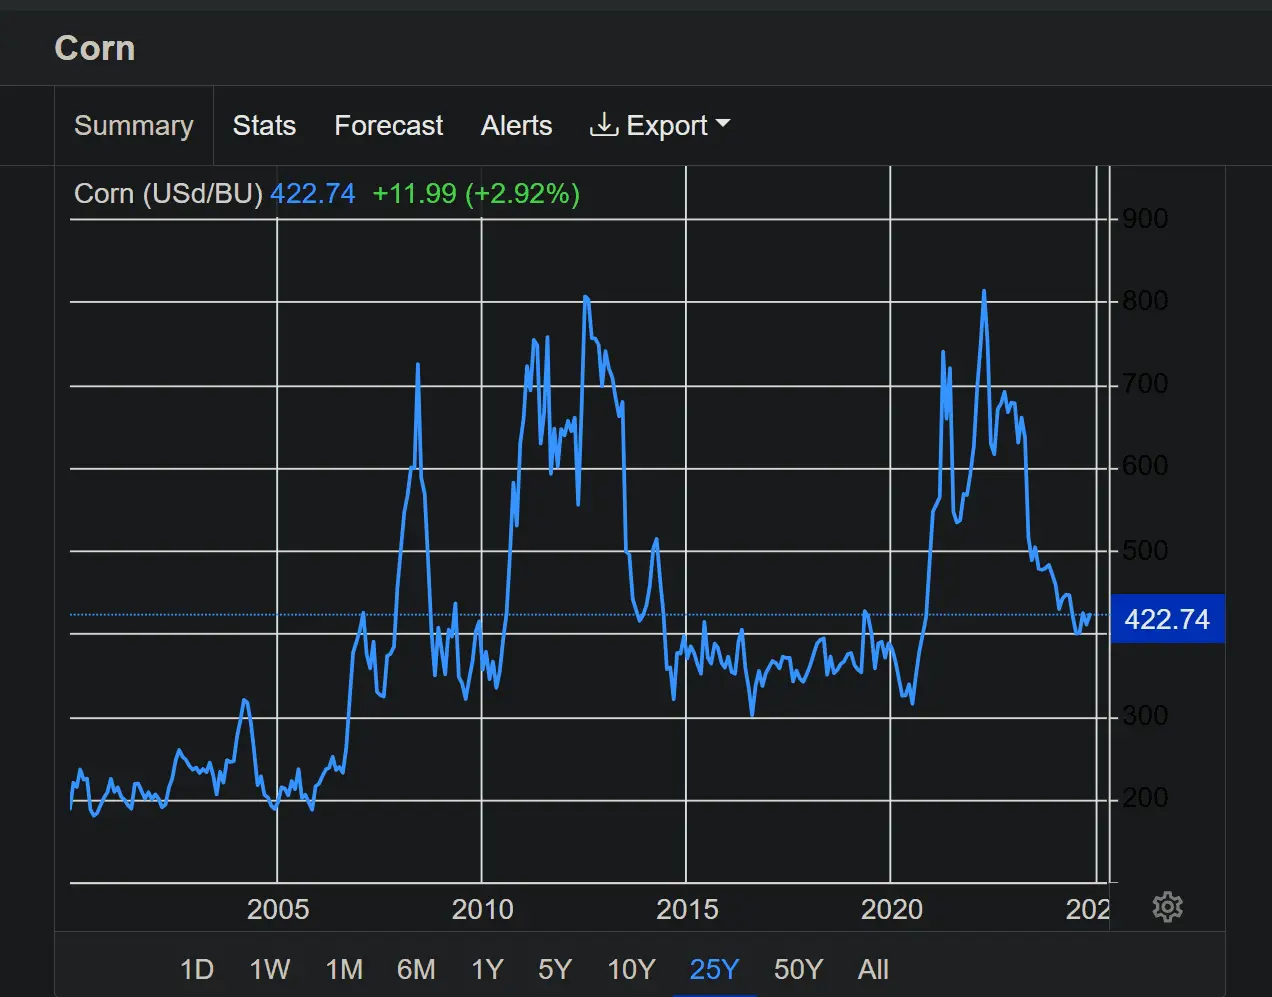1272x997 pixels.
Task: Click the Corn (USd/BU) chart legend
Action: (168, 193)
